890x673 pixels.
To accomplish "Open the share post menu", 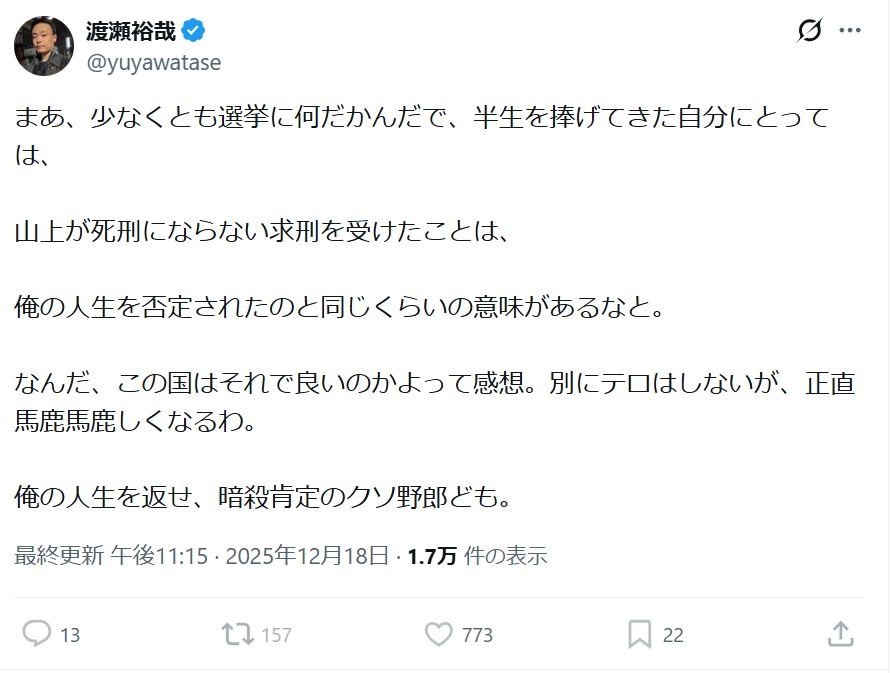I will click(x=841, y=634).
